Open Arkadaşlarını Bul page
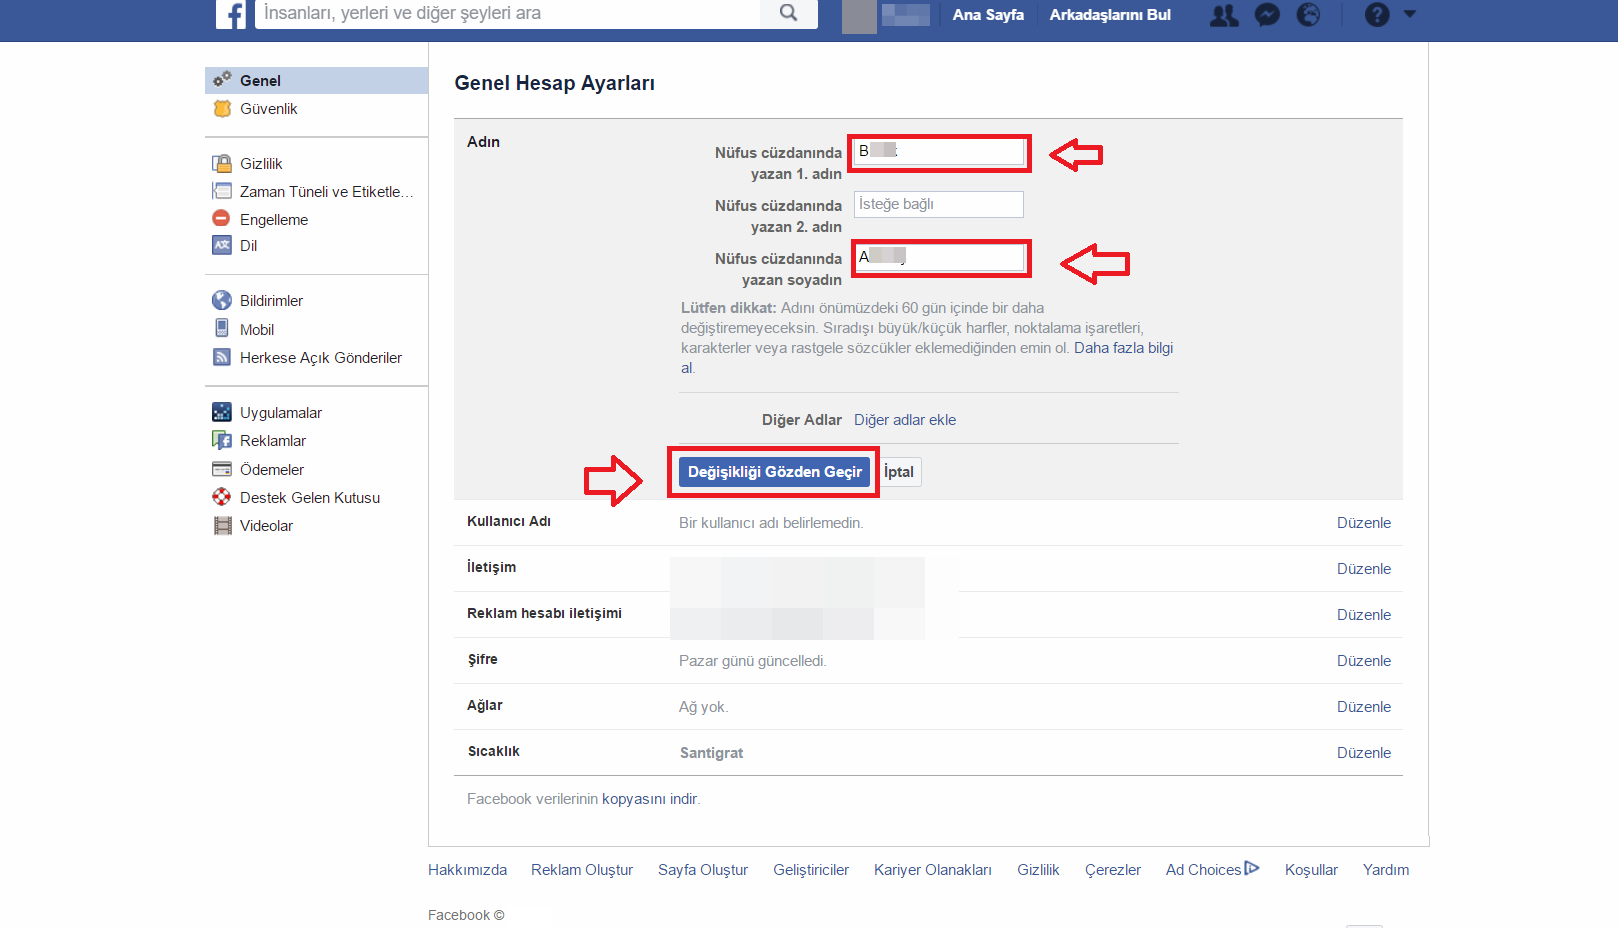Image resolution: width=1618 pixels, height=928 pixels. click(1110, 15)
